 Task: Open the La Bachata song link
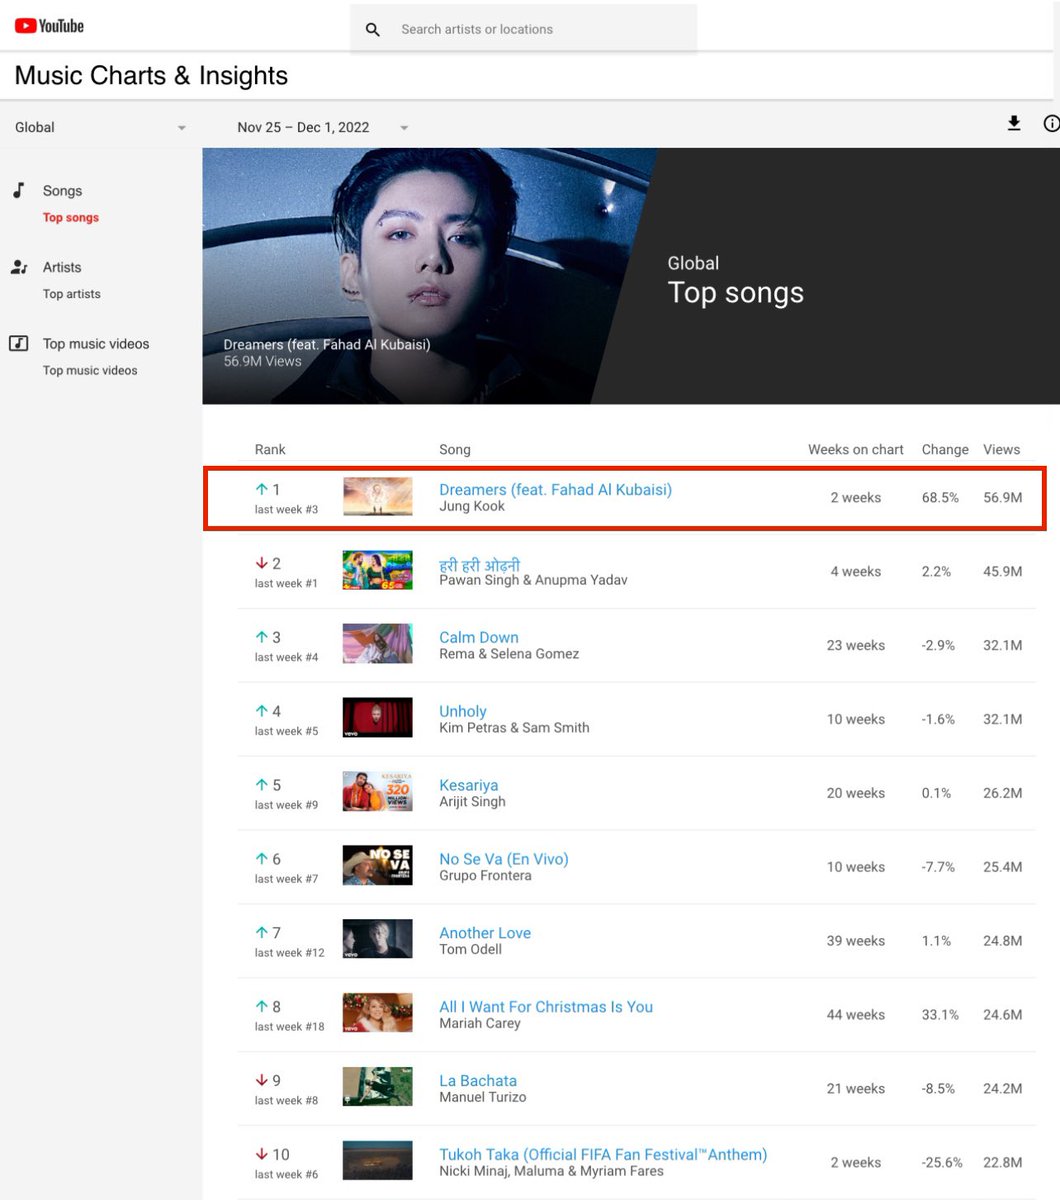478,1081
